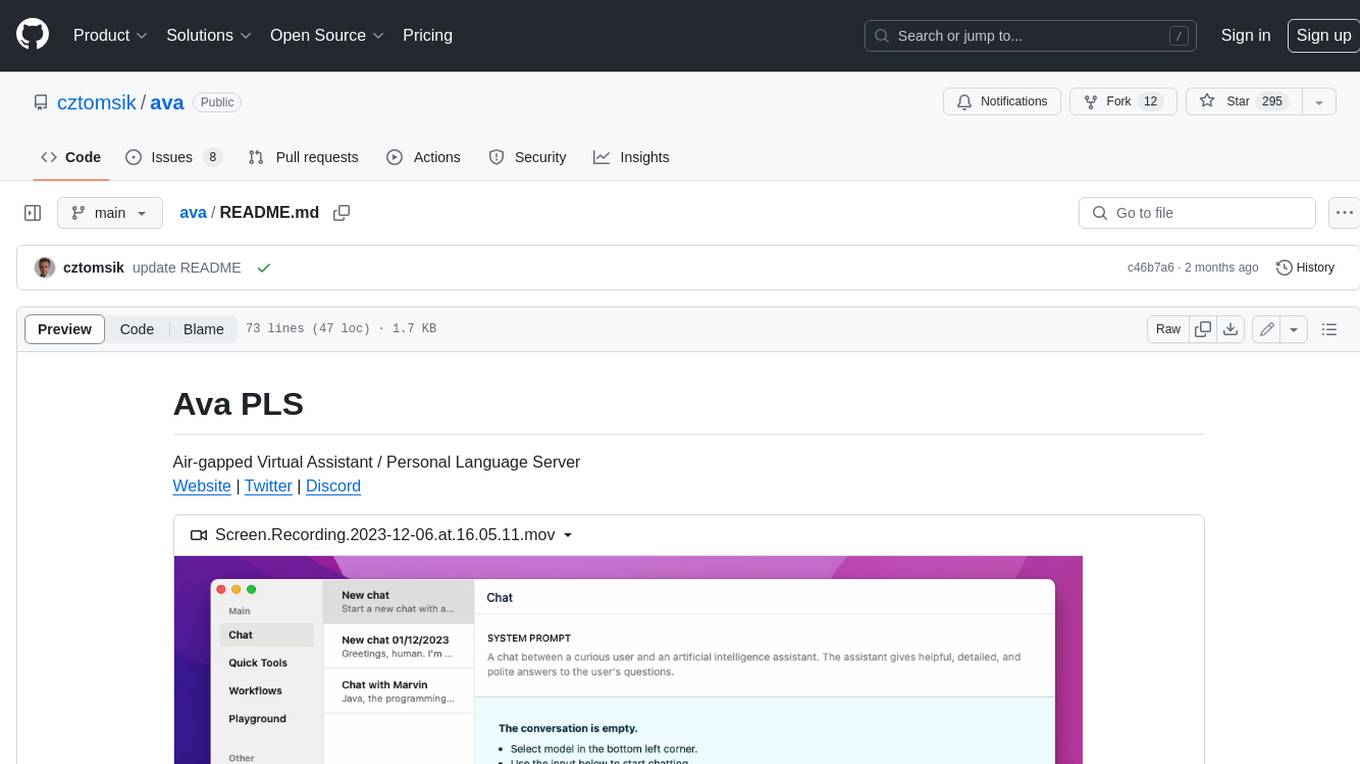Go to ava root in breadcrumb
This screenshot has height=764, width=1360.
point(193,212)
